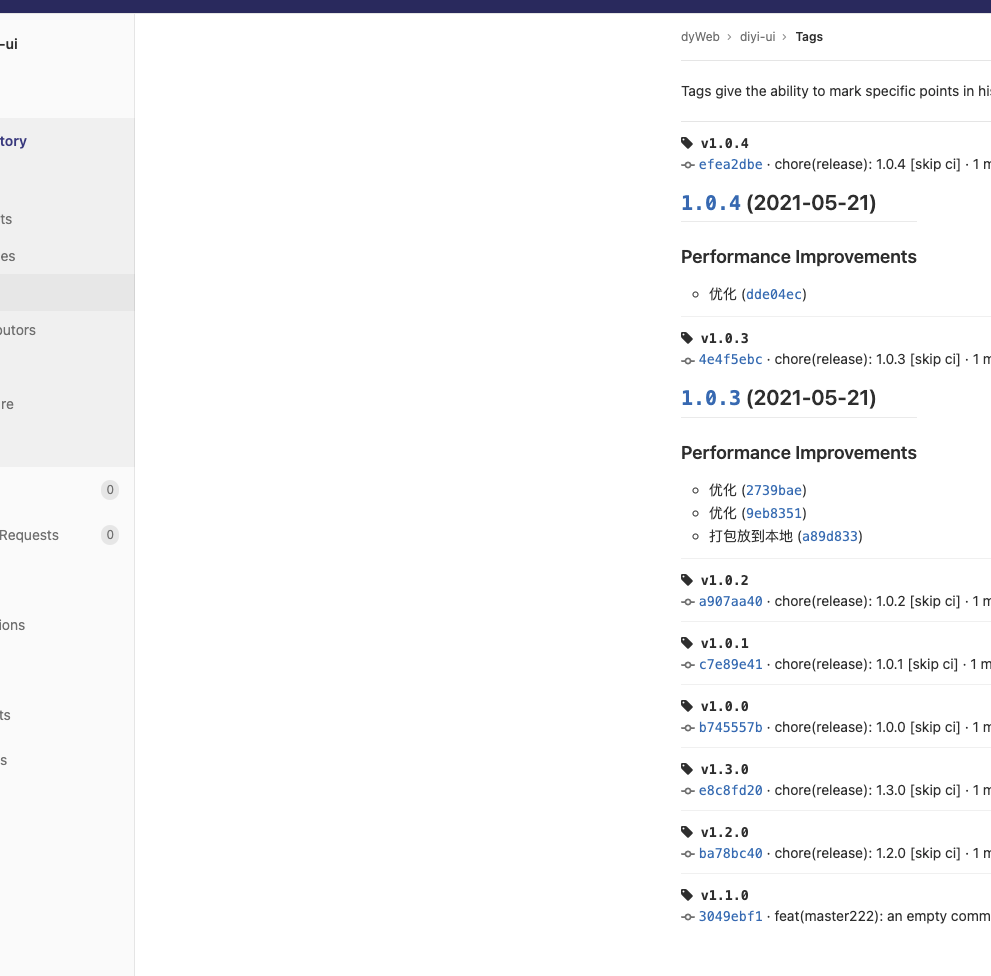The width and height of the screenshot is (991, 976).
Task: Open commit a89d833 for 打包放到本地
Action: [830, 536]
